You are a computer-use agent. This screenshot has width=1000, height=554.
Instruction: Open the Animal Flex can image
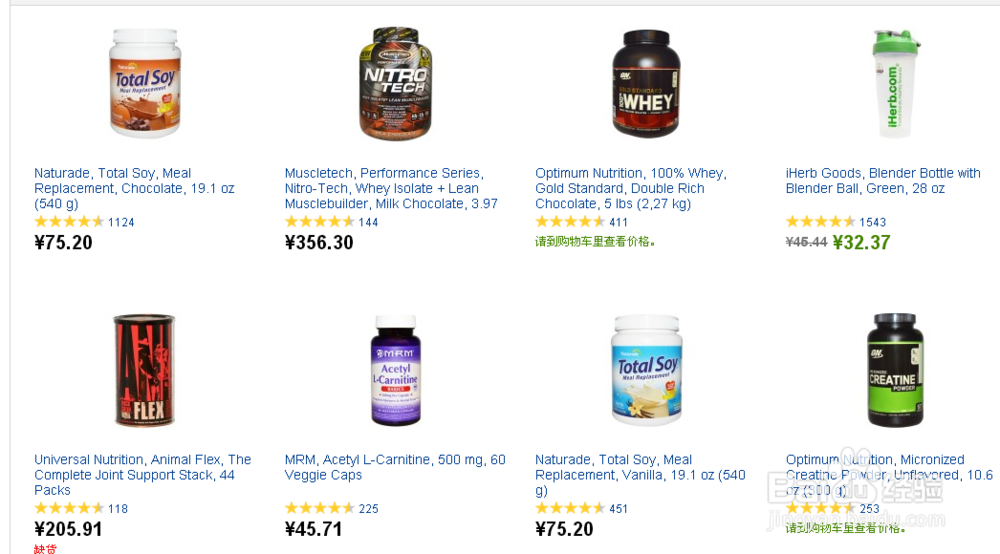[144, 370]
